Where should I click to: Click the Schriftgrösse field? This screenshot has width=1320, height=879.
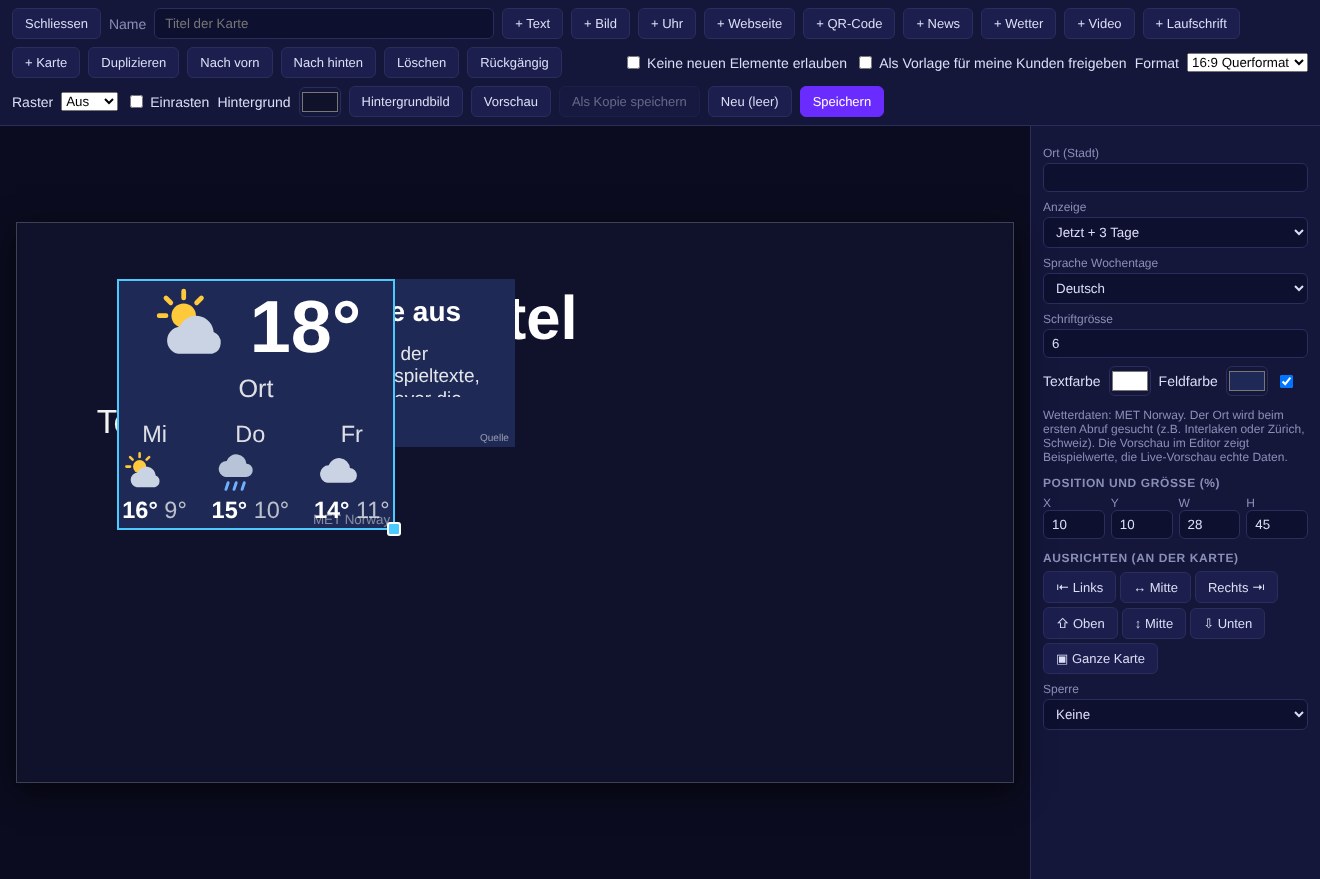click(x=1175, y=343)
